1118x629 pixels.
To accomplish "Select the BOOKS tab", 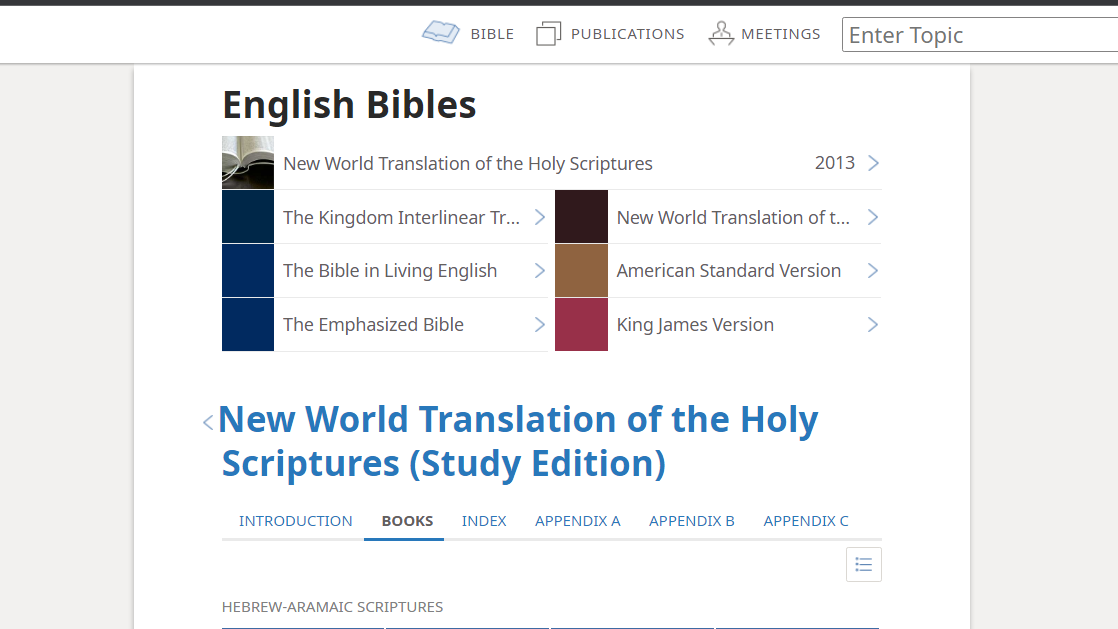I will tap(407, 521).
